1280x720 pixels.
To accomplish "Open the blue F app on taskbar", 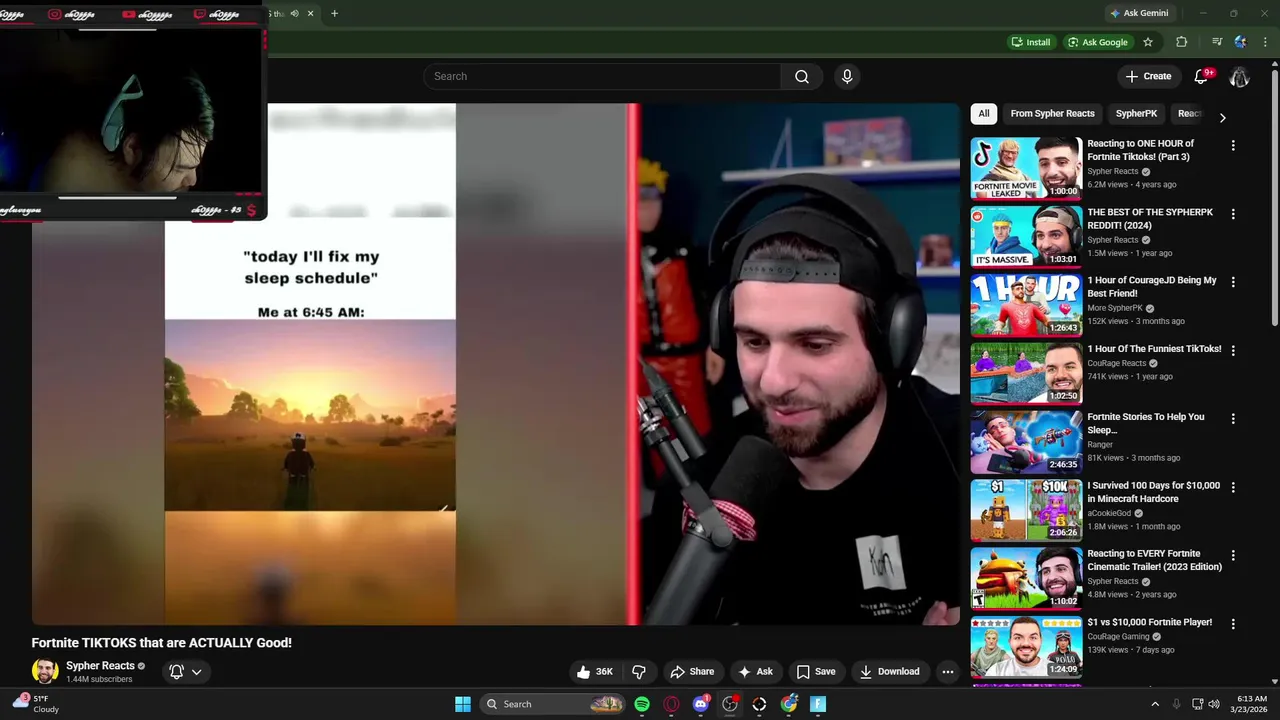I will point(818,704).
